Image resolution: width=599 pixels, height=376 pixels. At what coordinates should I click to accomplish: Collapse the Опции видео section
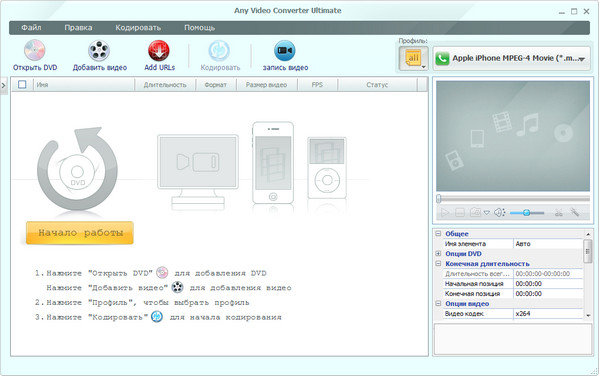[x=438, y=303]
